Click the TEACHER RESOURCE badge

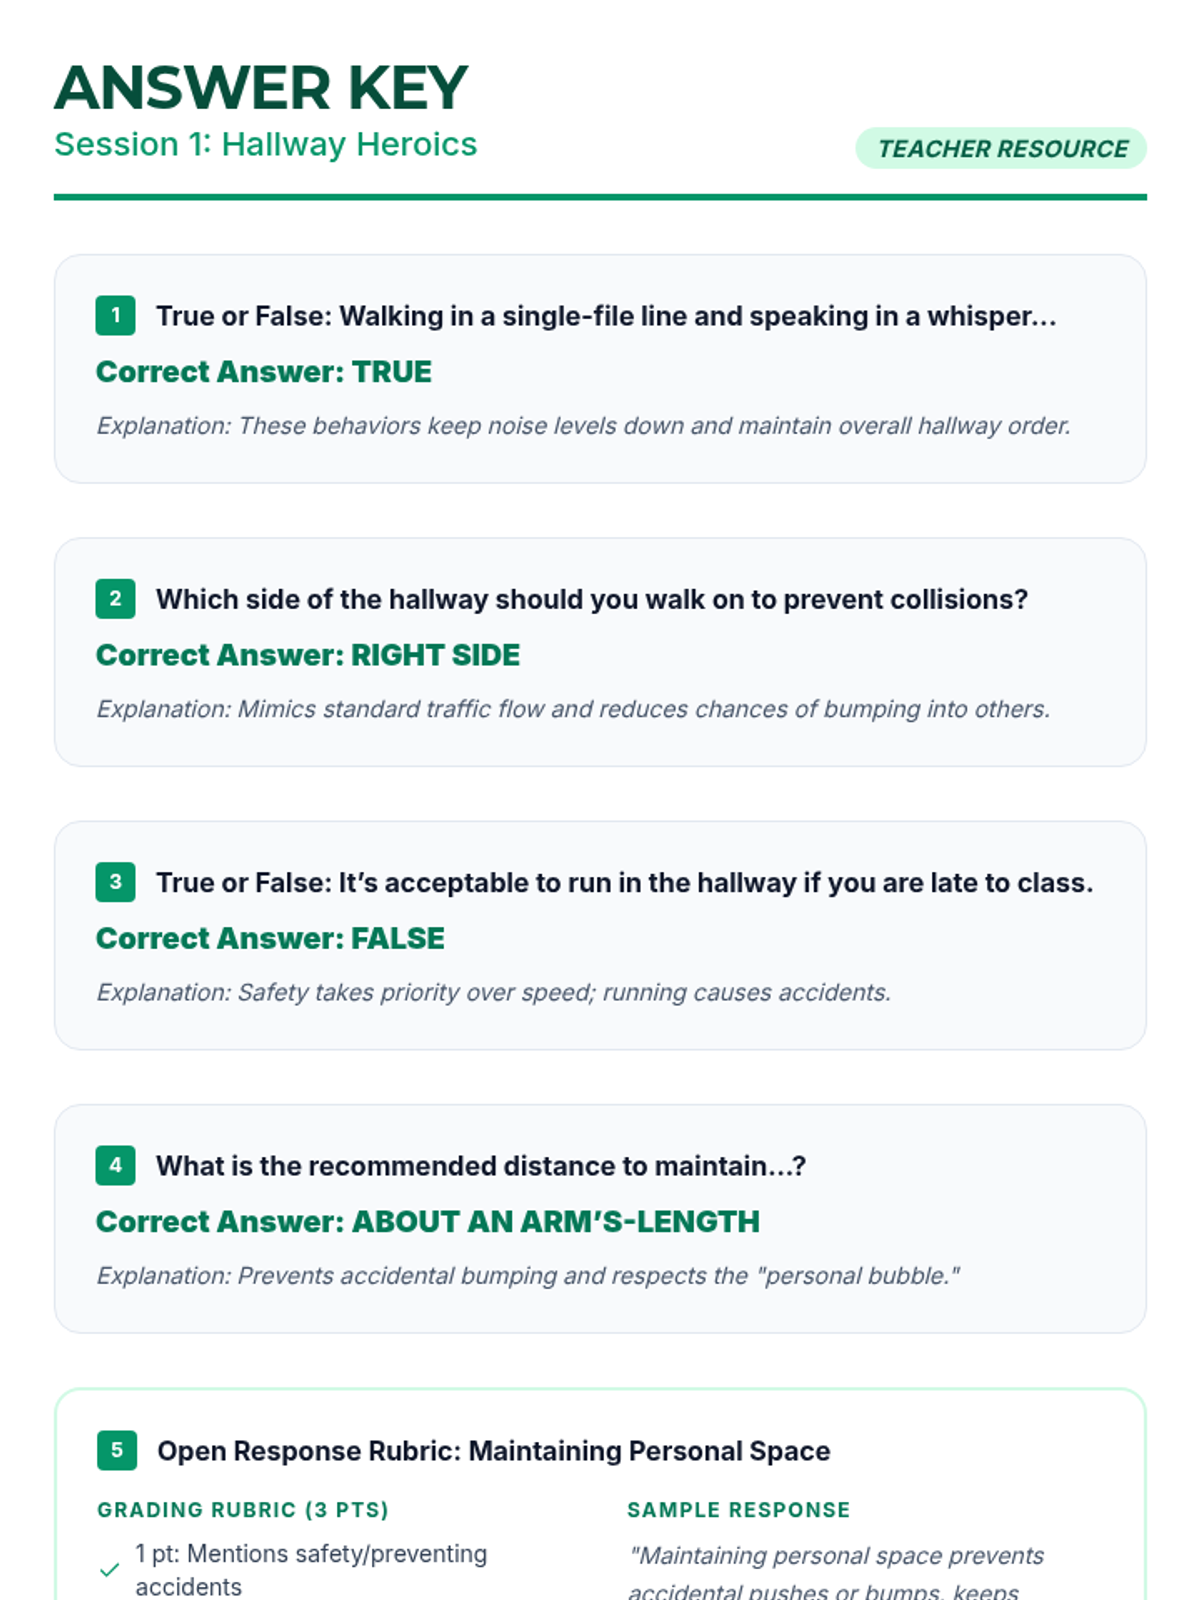[x=1001, y=149]
